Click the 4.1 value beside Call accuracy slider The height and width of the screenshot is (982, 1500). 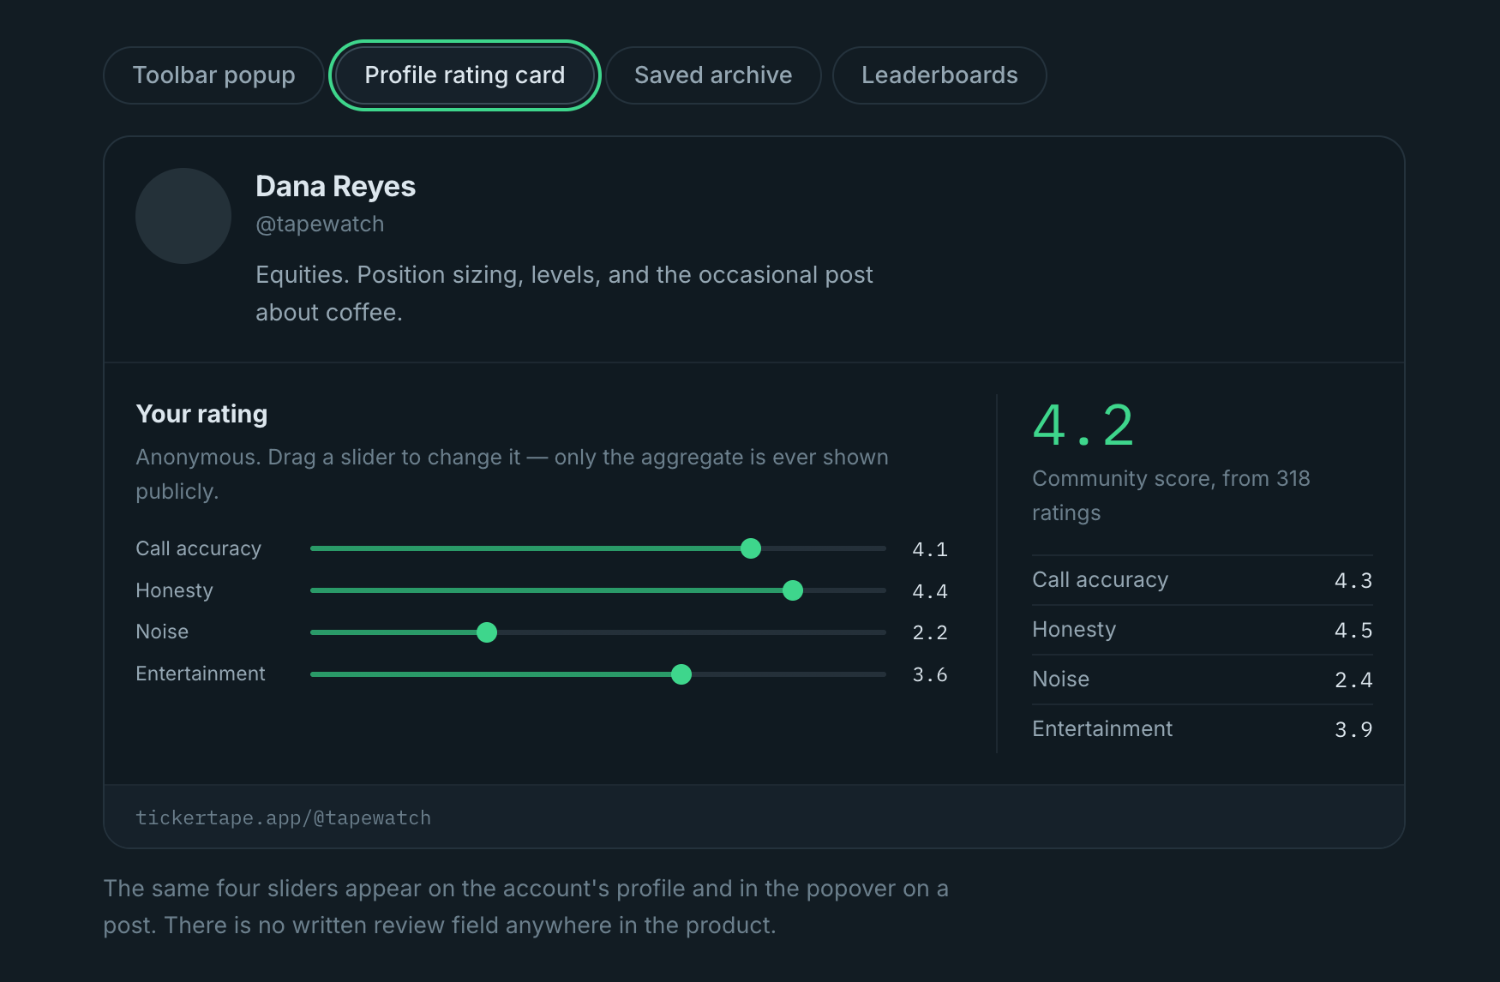coord(930,549)
